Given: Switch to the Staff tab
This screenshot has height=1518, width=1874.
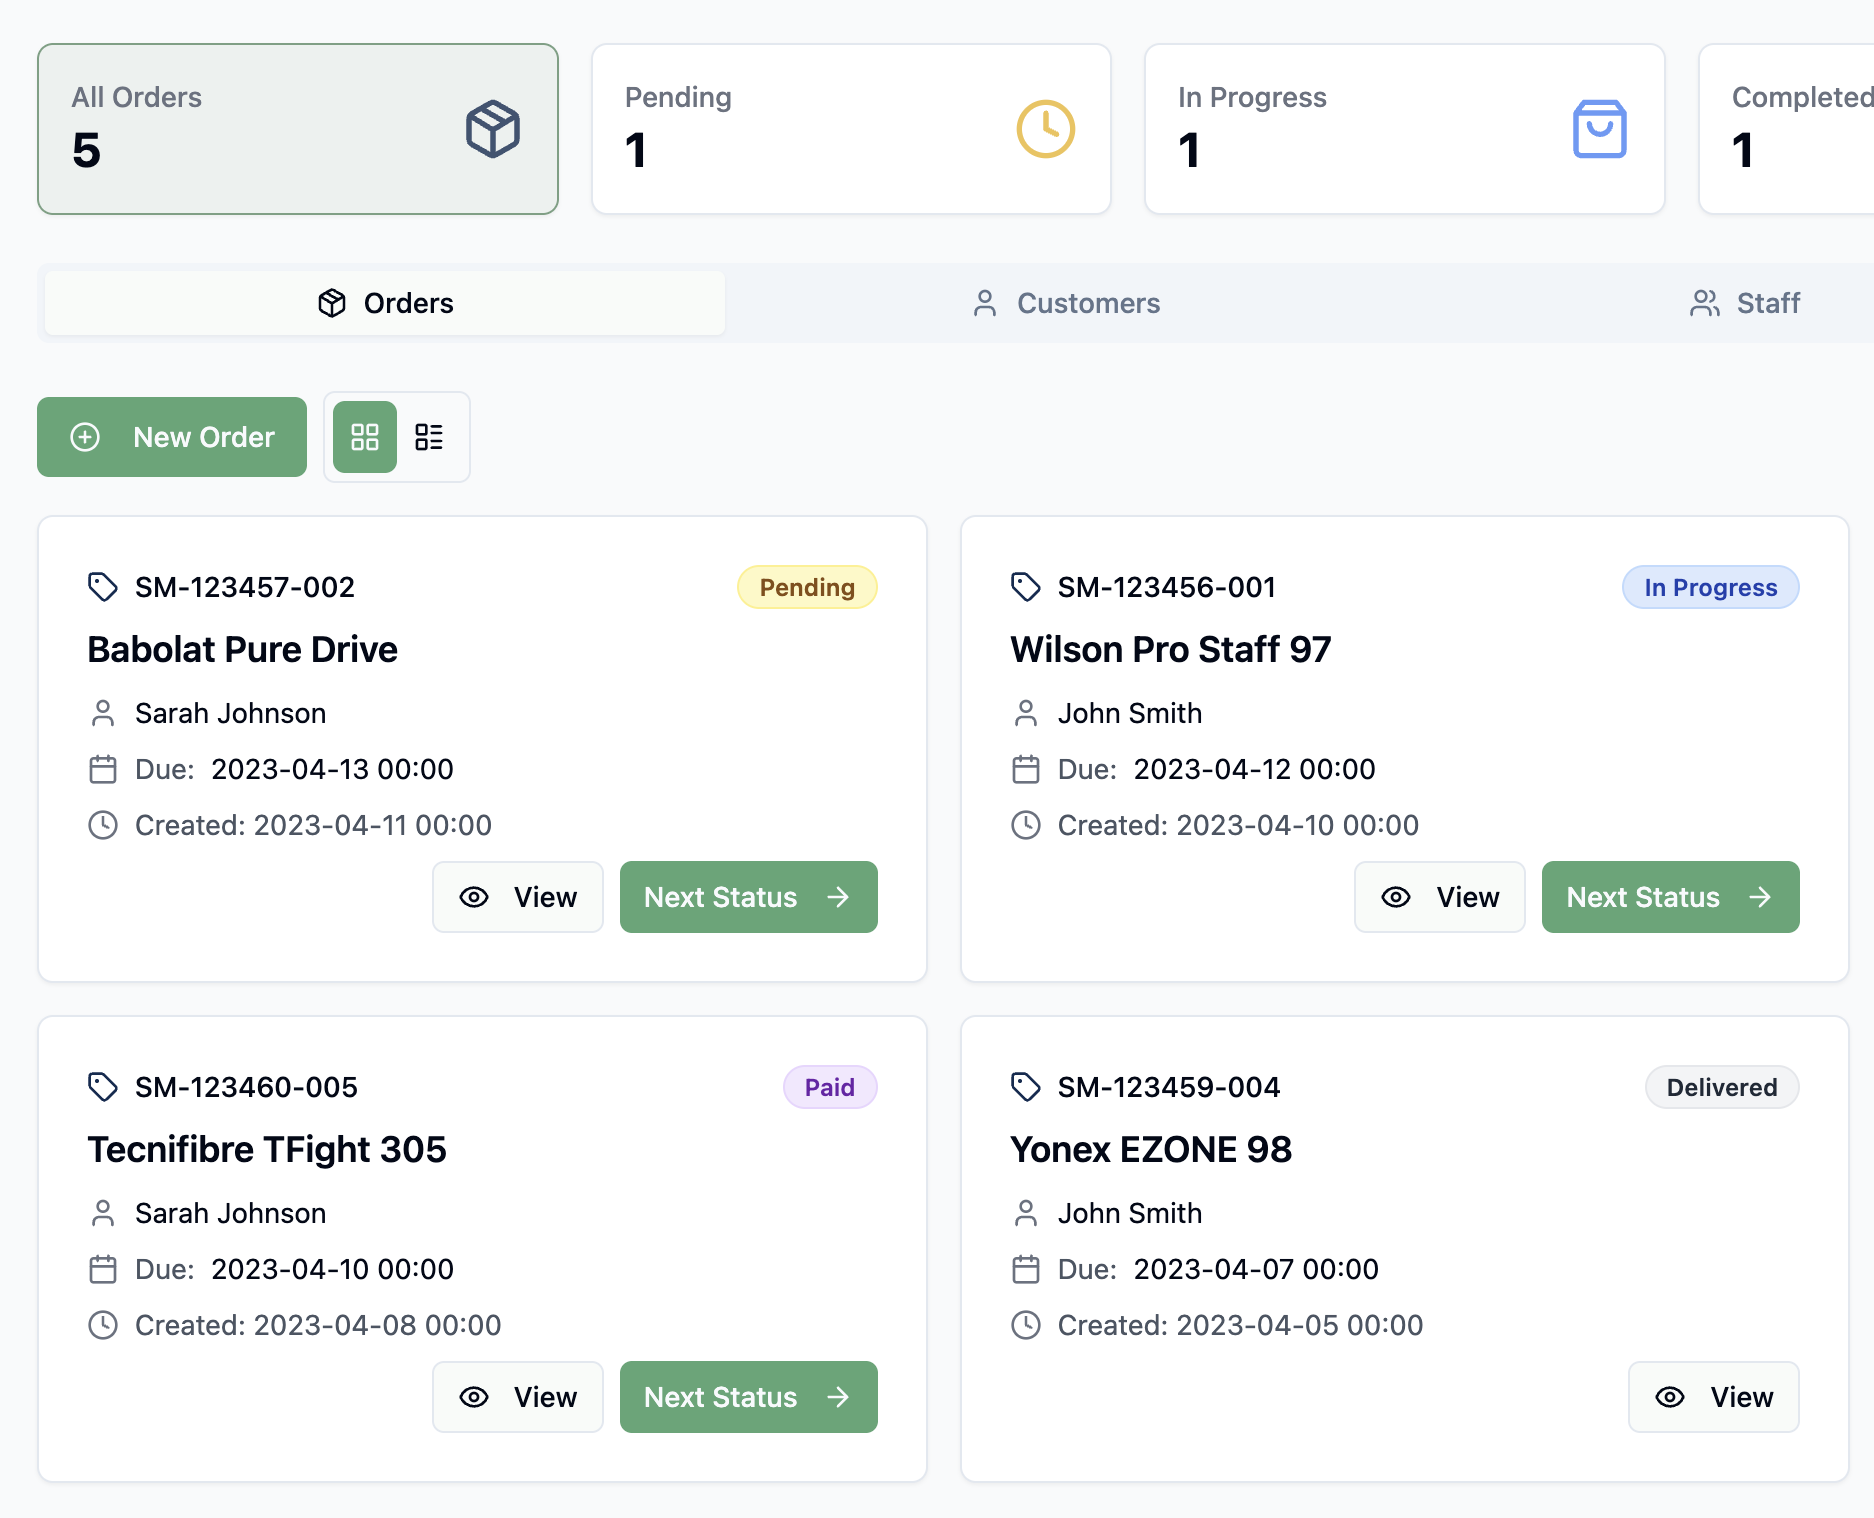Looking at the screenshot, I should tap(1745, 303).
